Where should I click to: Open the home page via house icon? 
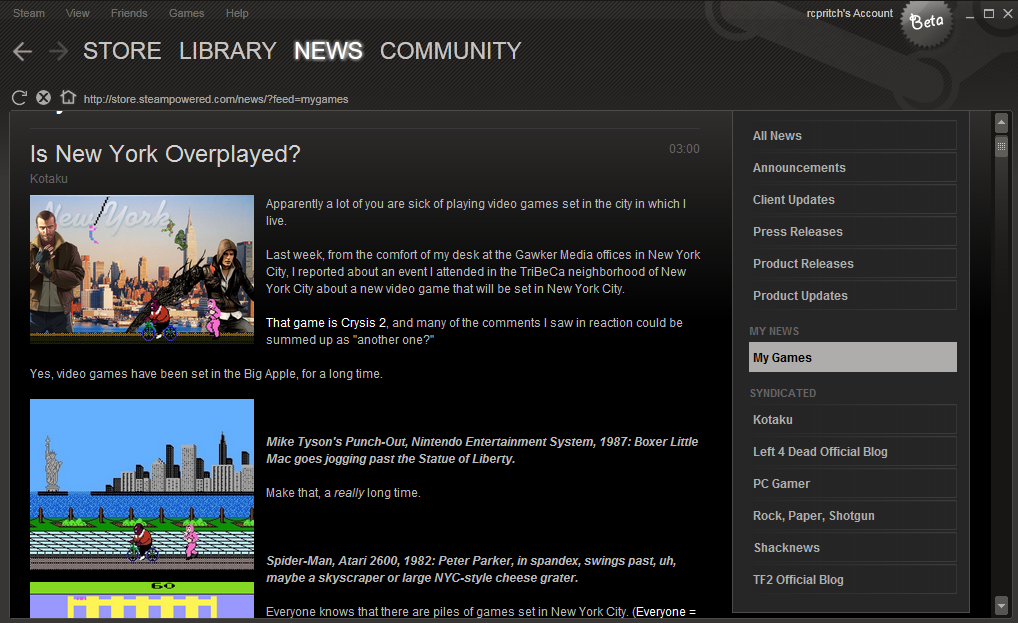(68, 97)
